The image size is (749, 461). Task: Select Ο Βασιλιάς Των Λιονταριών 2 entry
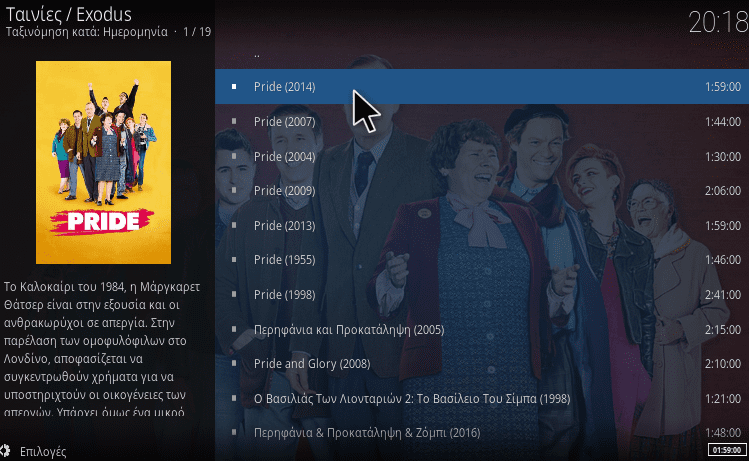(482, 398)
